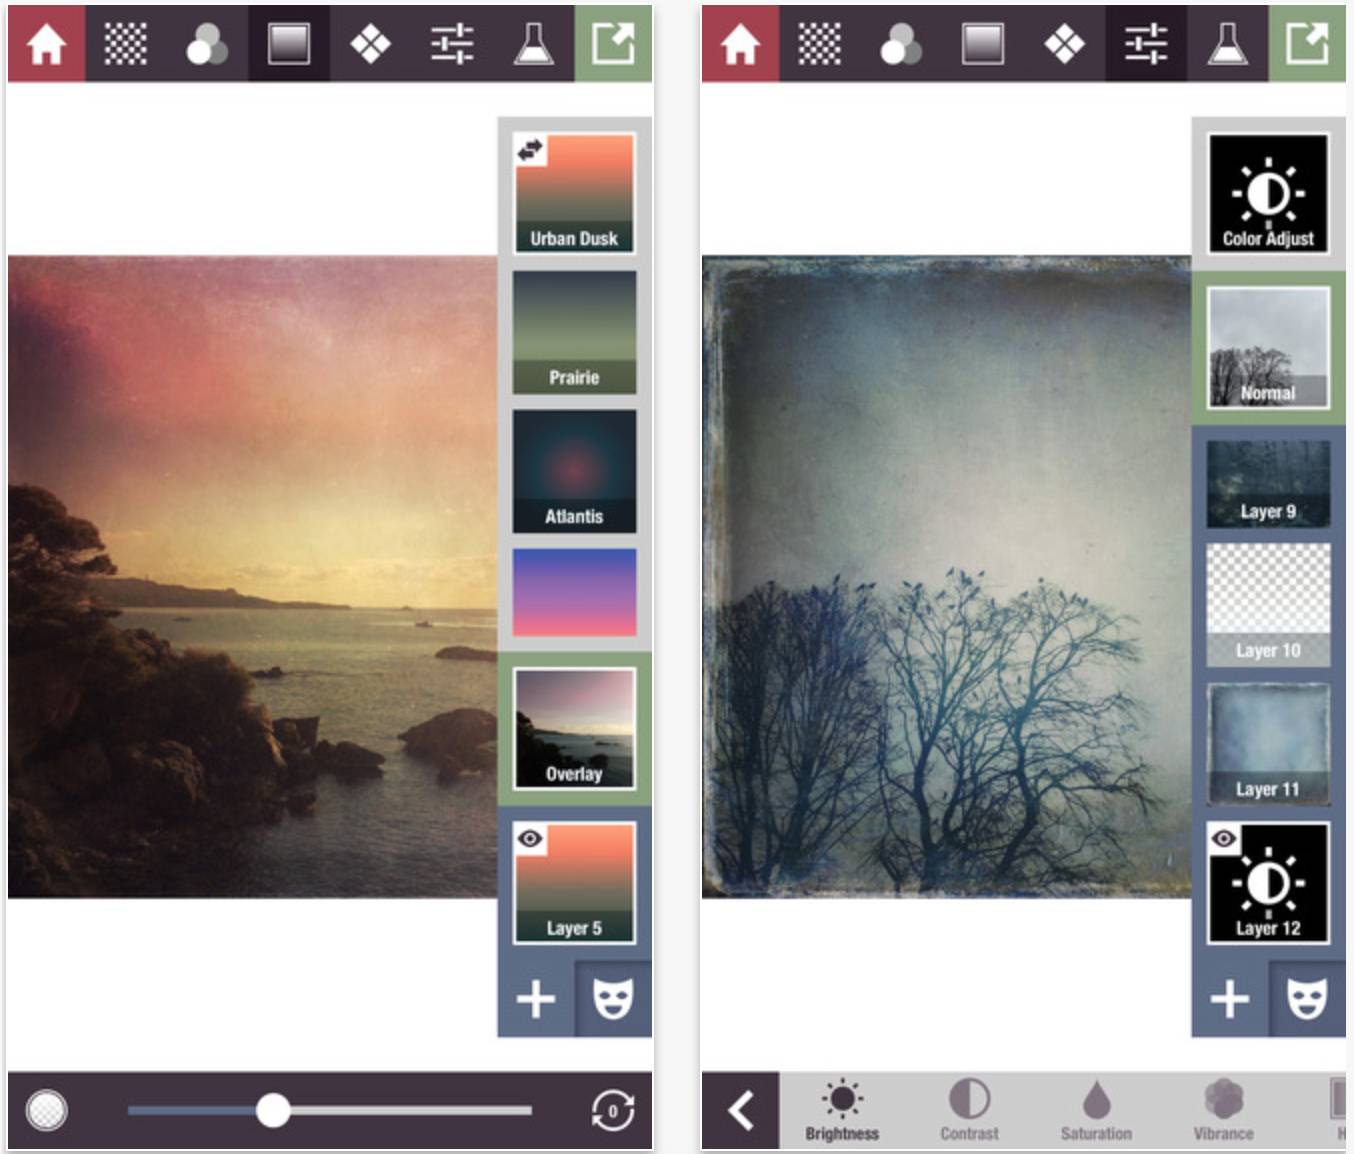
Task: Tap the bare trees photo canvas
Action: click(x=947, y=577)
